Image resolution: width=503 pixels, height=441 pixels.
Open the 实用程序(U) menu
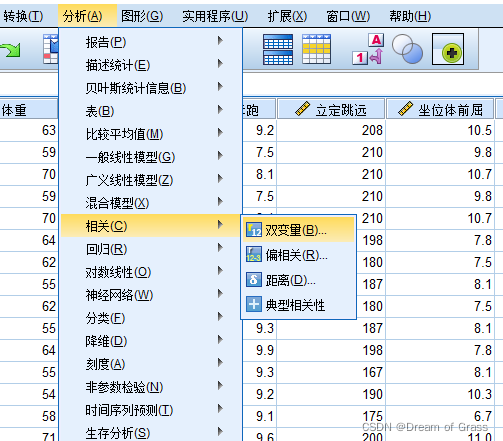[215, 16]
